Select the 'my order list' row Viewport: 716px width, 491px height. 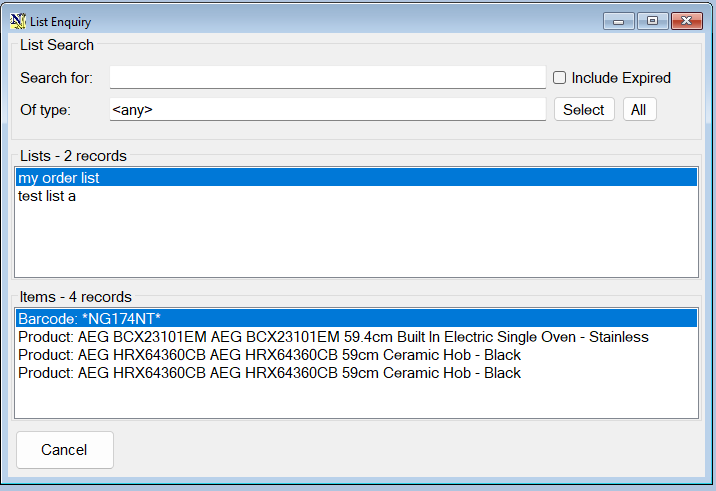pyautogui.click(x=356, y=177)
